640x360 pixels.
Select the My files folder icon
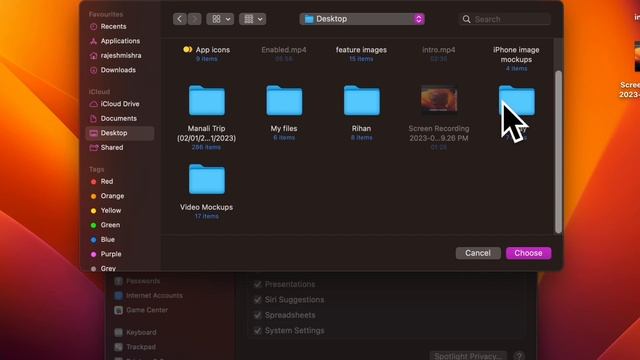coord(284,100)
